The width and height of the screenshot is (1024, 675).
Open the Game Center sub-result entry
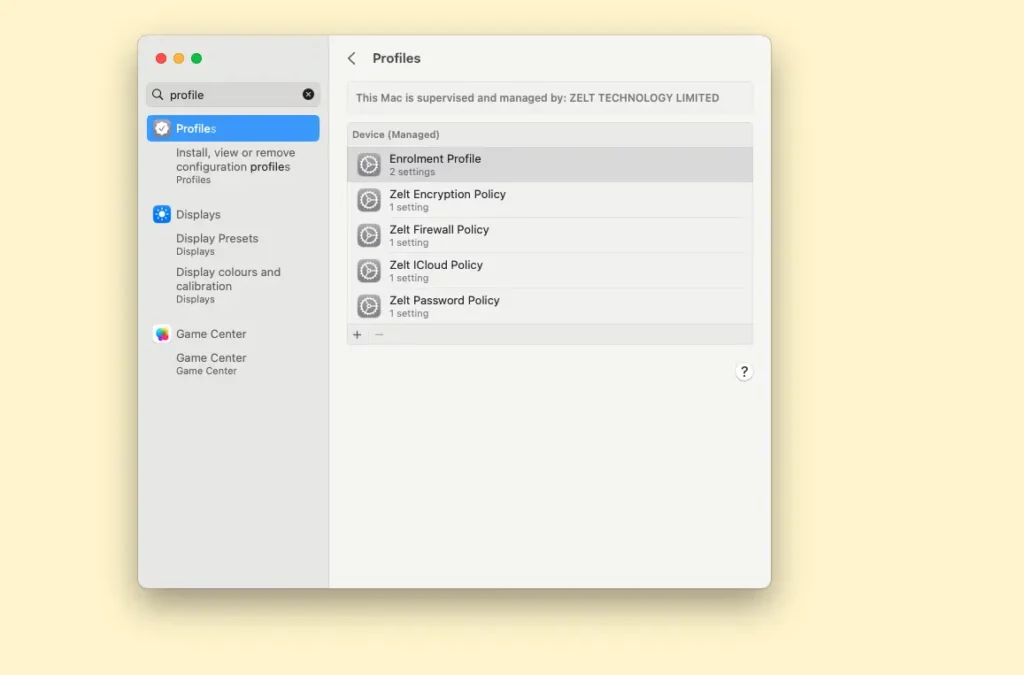point(211,364)
